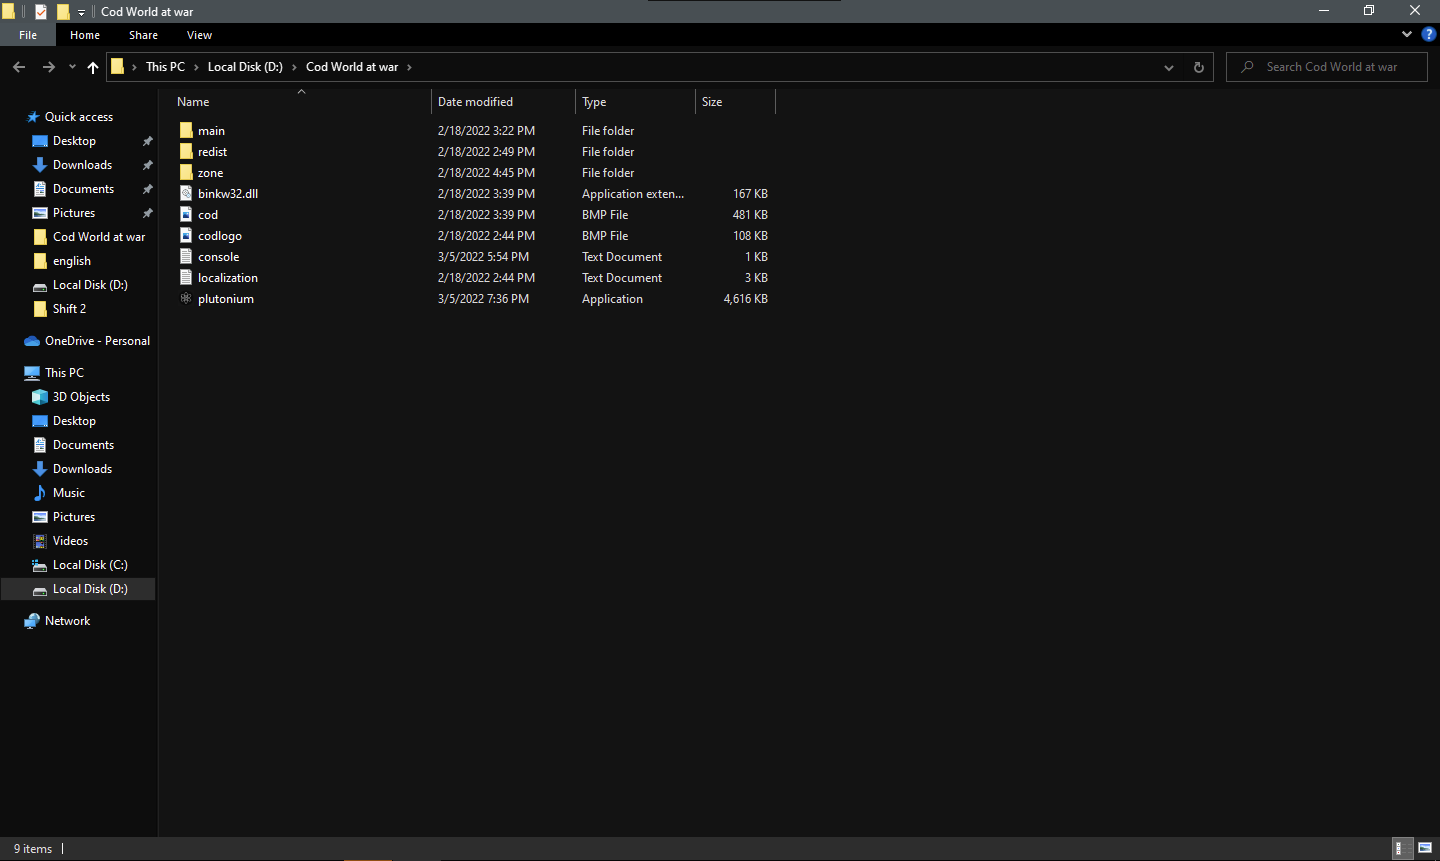This screenshot has width=1440, height=861.
Task: Click the New folder quick access toolbar icon
Action: [x=63, y=12]
